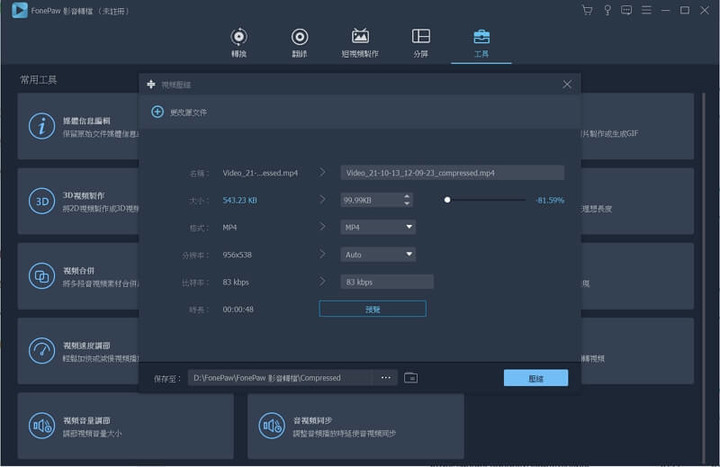Open the video speed controller tool
This screenshot has width=720, height=467.
point(79,351)
